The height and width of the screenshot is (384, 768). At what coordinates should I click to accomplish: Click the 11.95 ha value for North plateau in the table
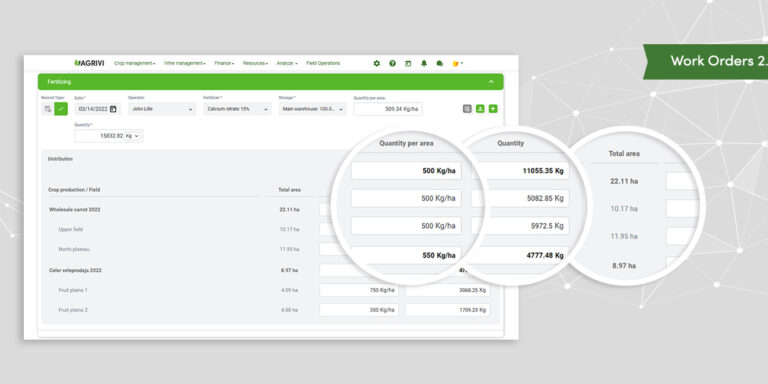pyautogui.click(x=289, y=249)
